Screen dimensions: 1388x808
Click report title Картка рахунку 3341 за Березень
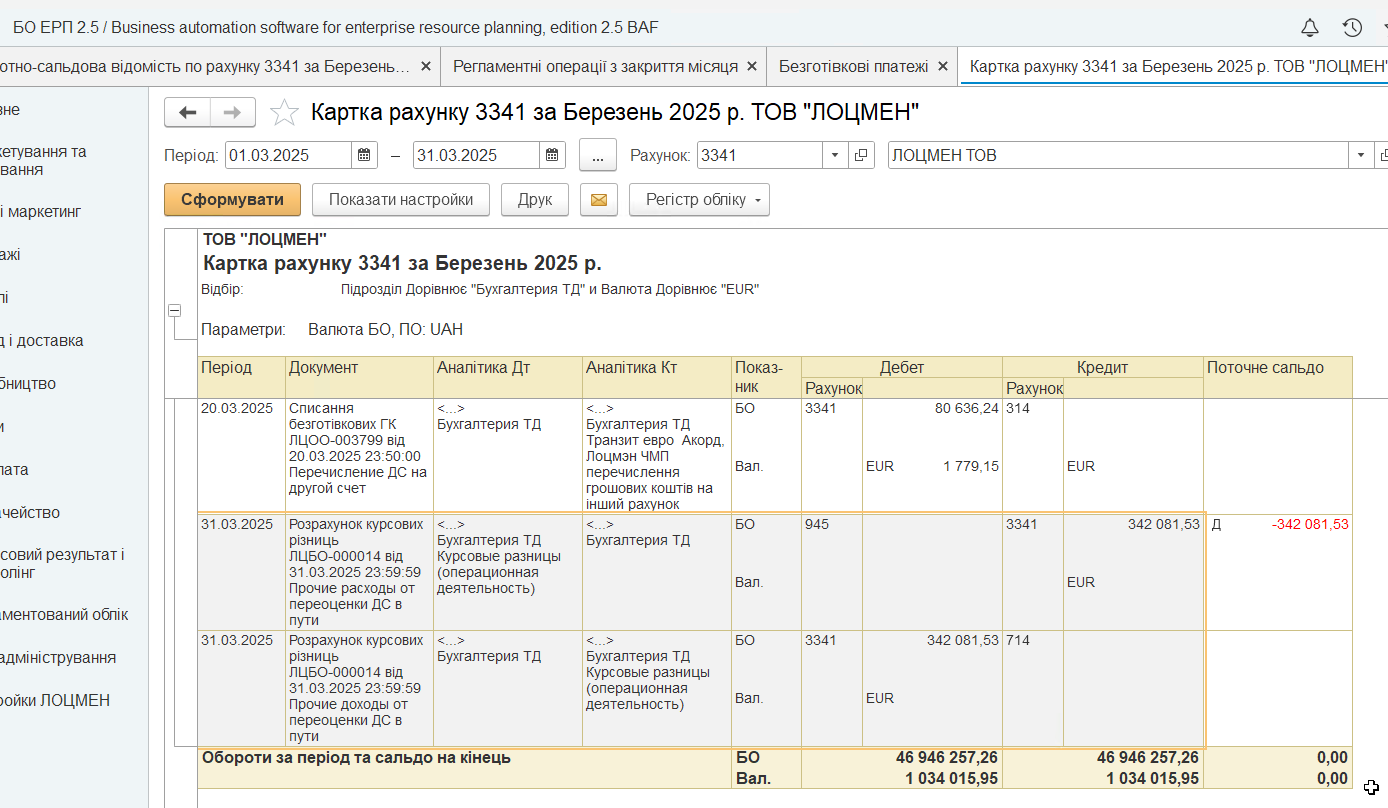pyautogui.click(x=402, y=264)
